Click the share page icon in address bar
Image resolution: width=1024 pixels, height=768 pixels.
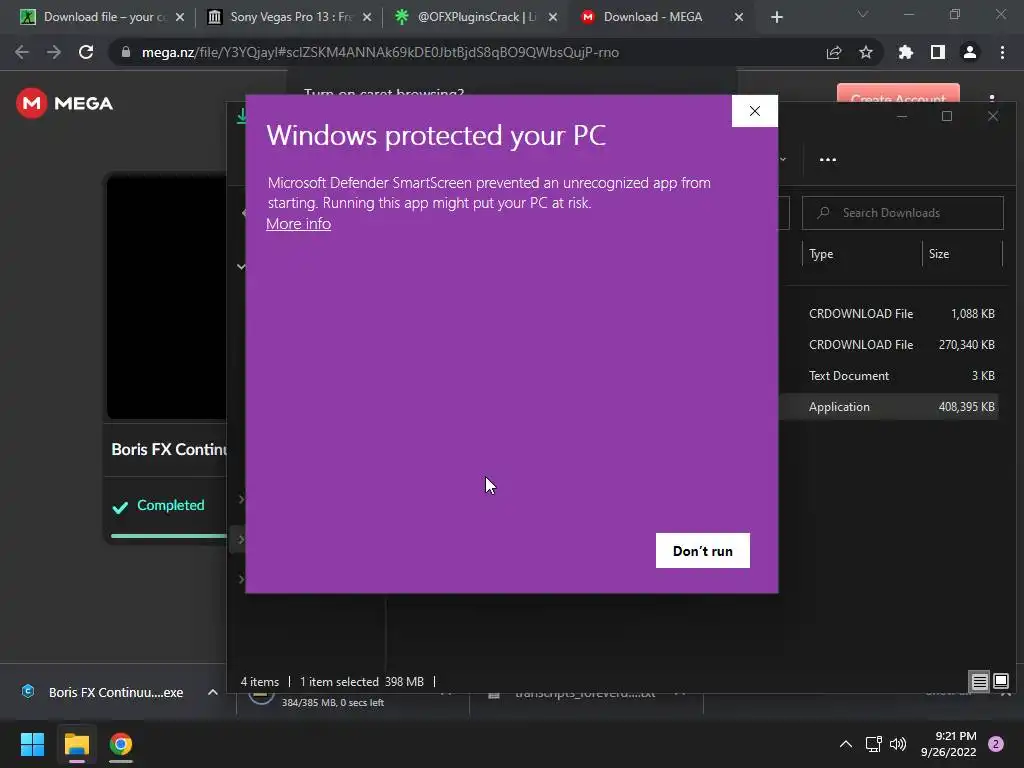(x=834, y=52)
